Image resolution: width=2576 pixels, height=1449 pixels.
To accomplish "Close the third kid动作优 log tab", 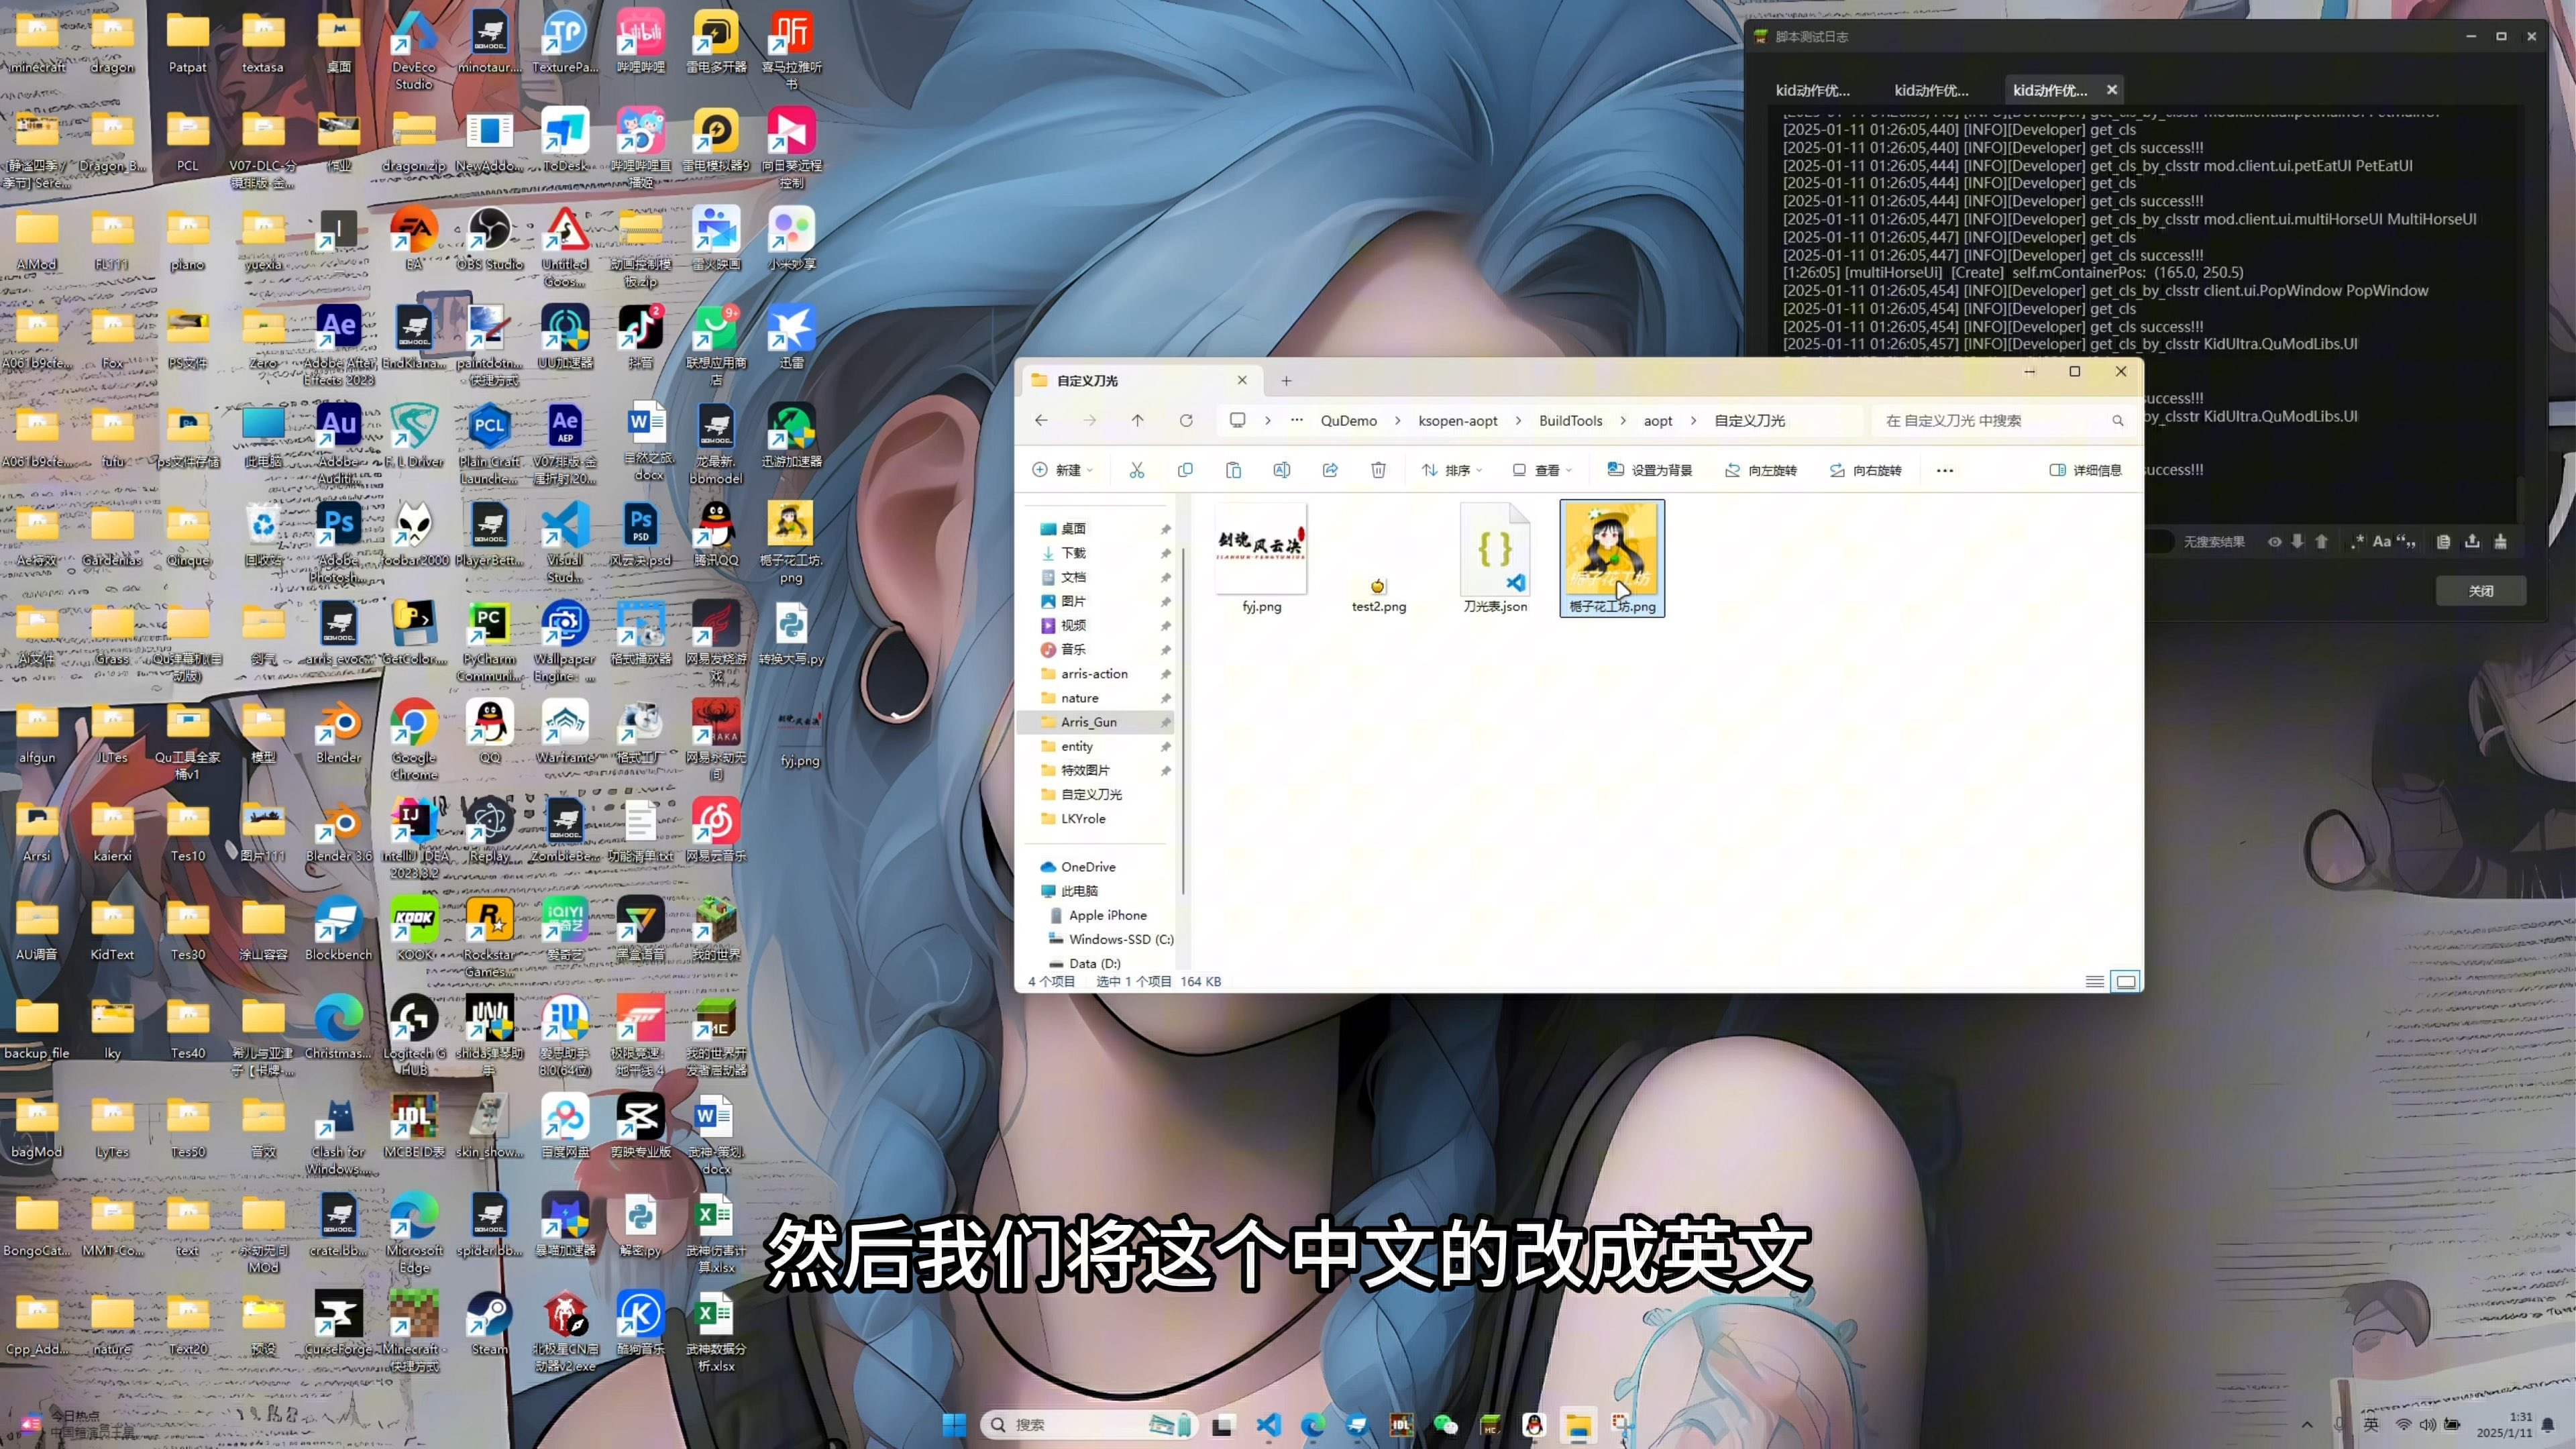I will (x=2112, y=90).
